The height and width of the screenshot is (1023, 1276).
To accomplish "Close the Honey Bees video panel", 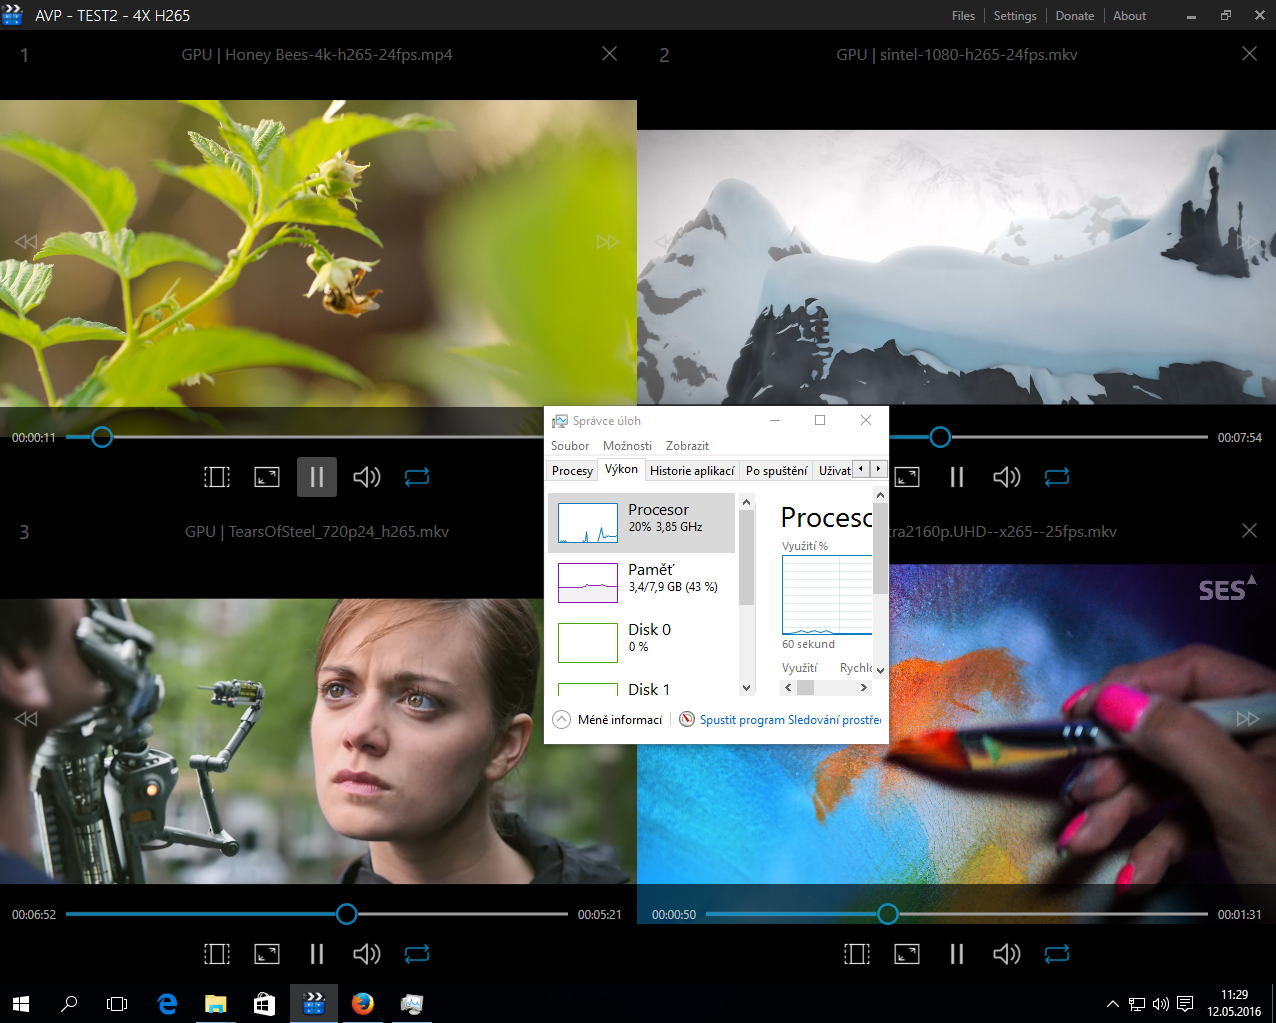I will [609, 54].
